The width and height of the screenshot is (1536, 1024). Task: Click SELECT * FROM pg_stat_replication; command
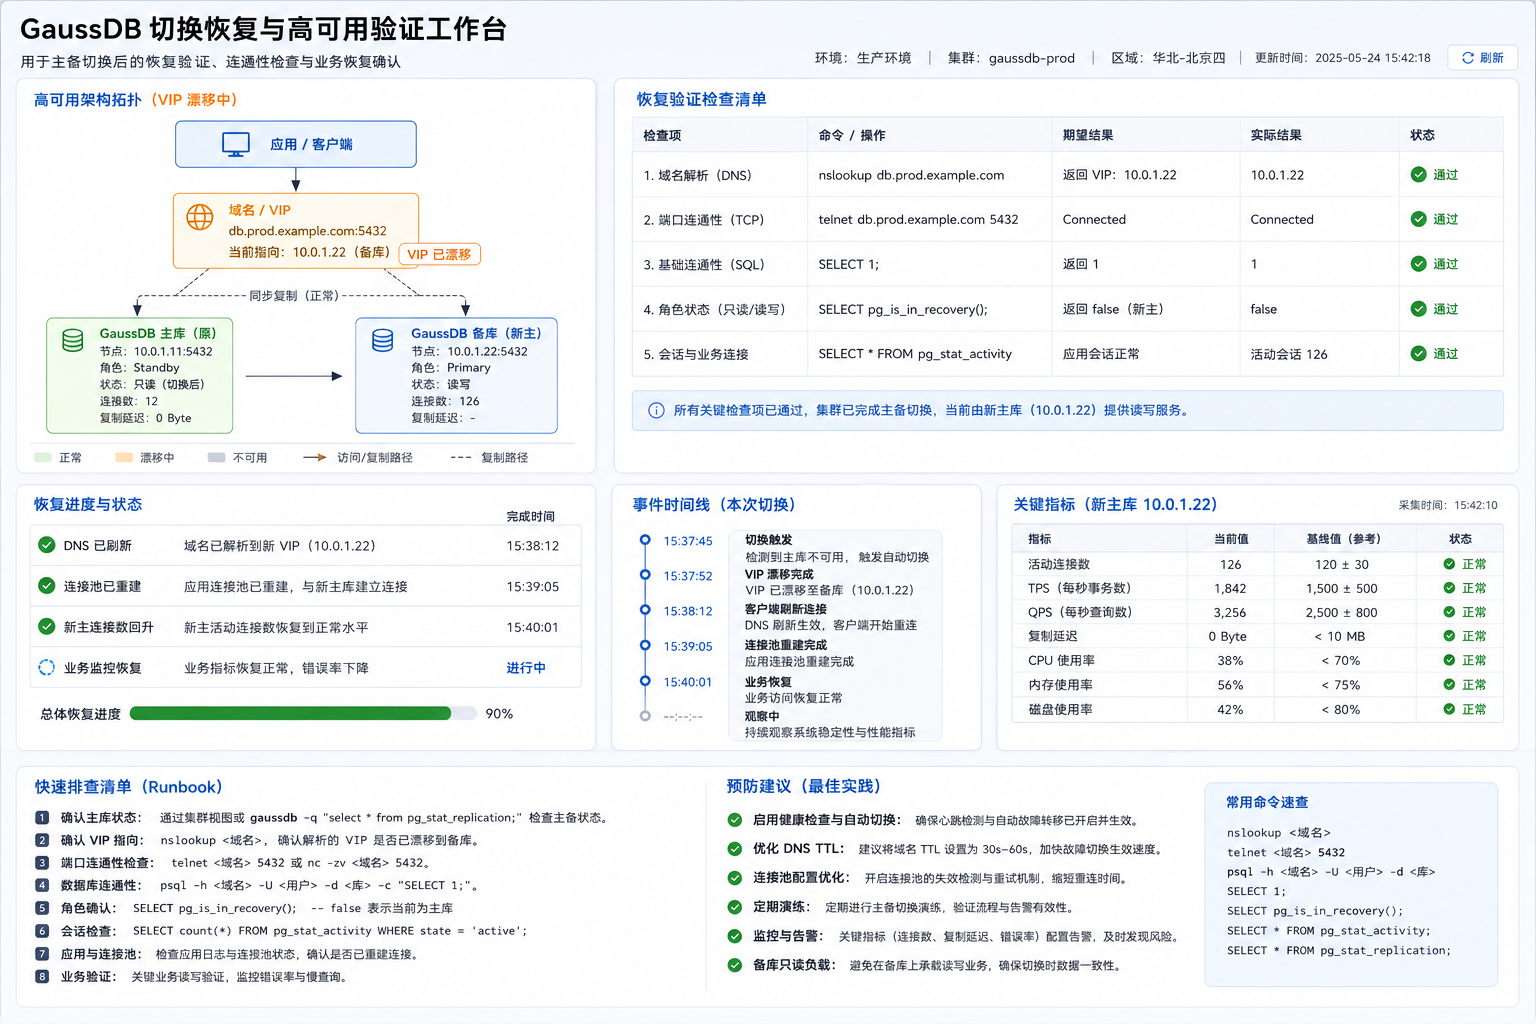point(1339,950)
